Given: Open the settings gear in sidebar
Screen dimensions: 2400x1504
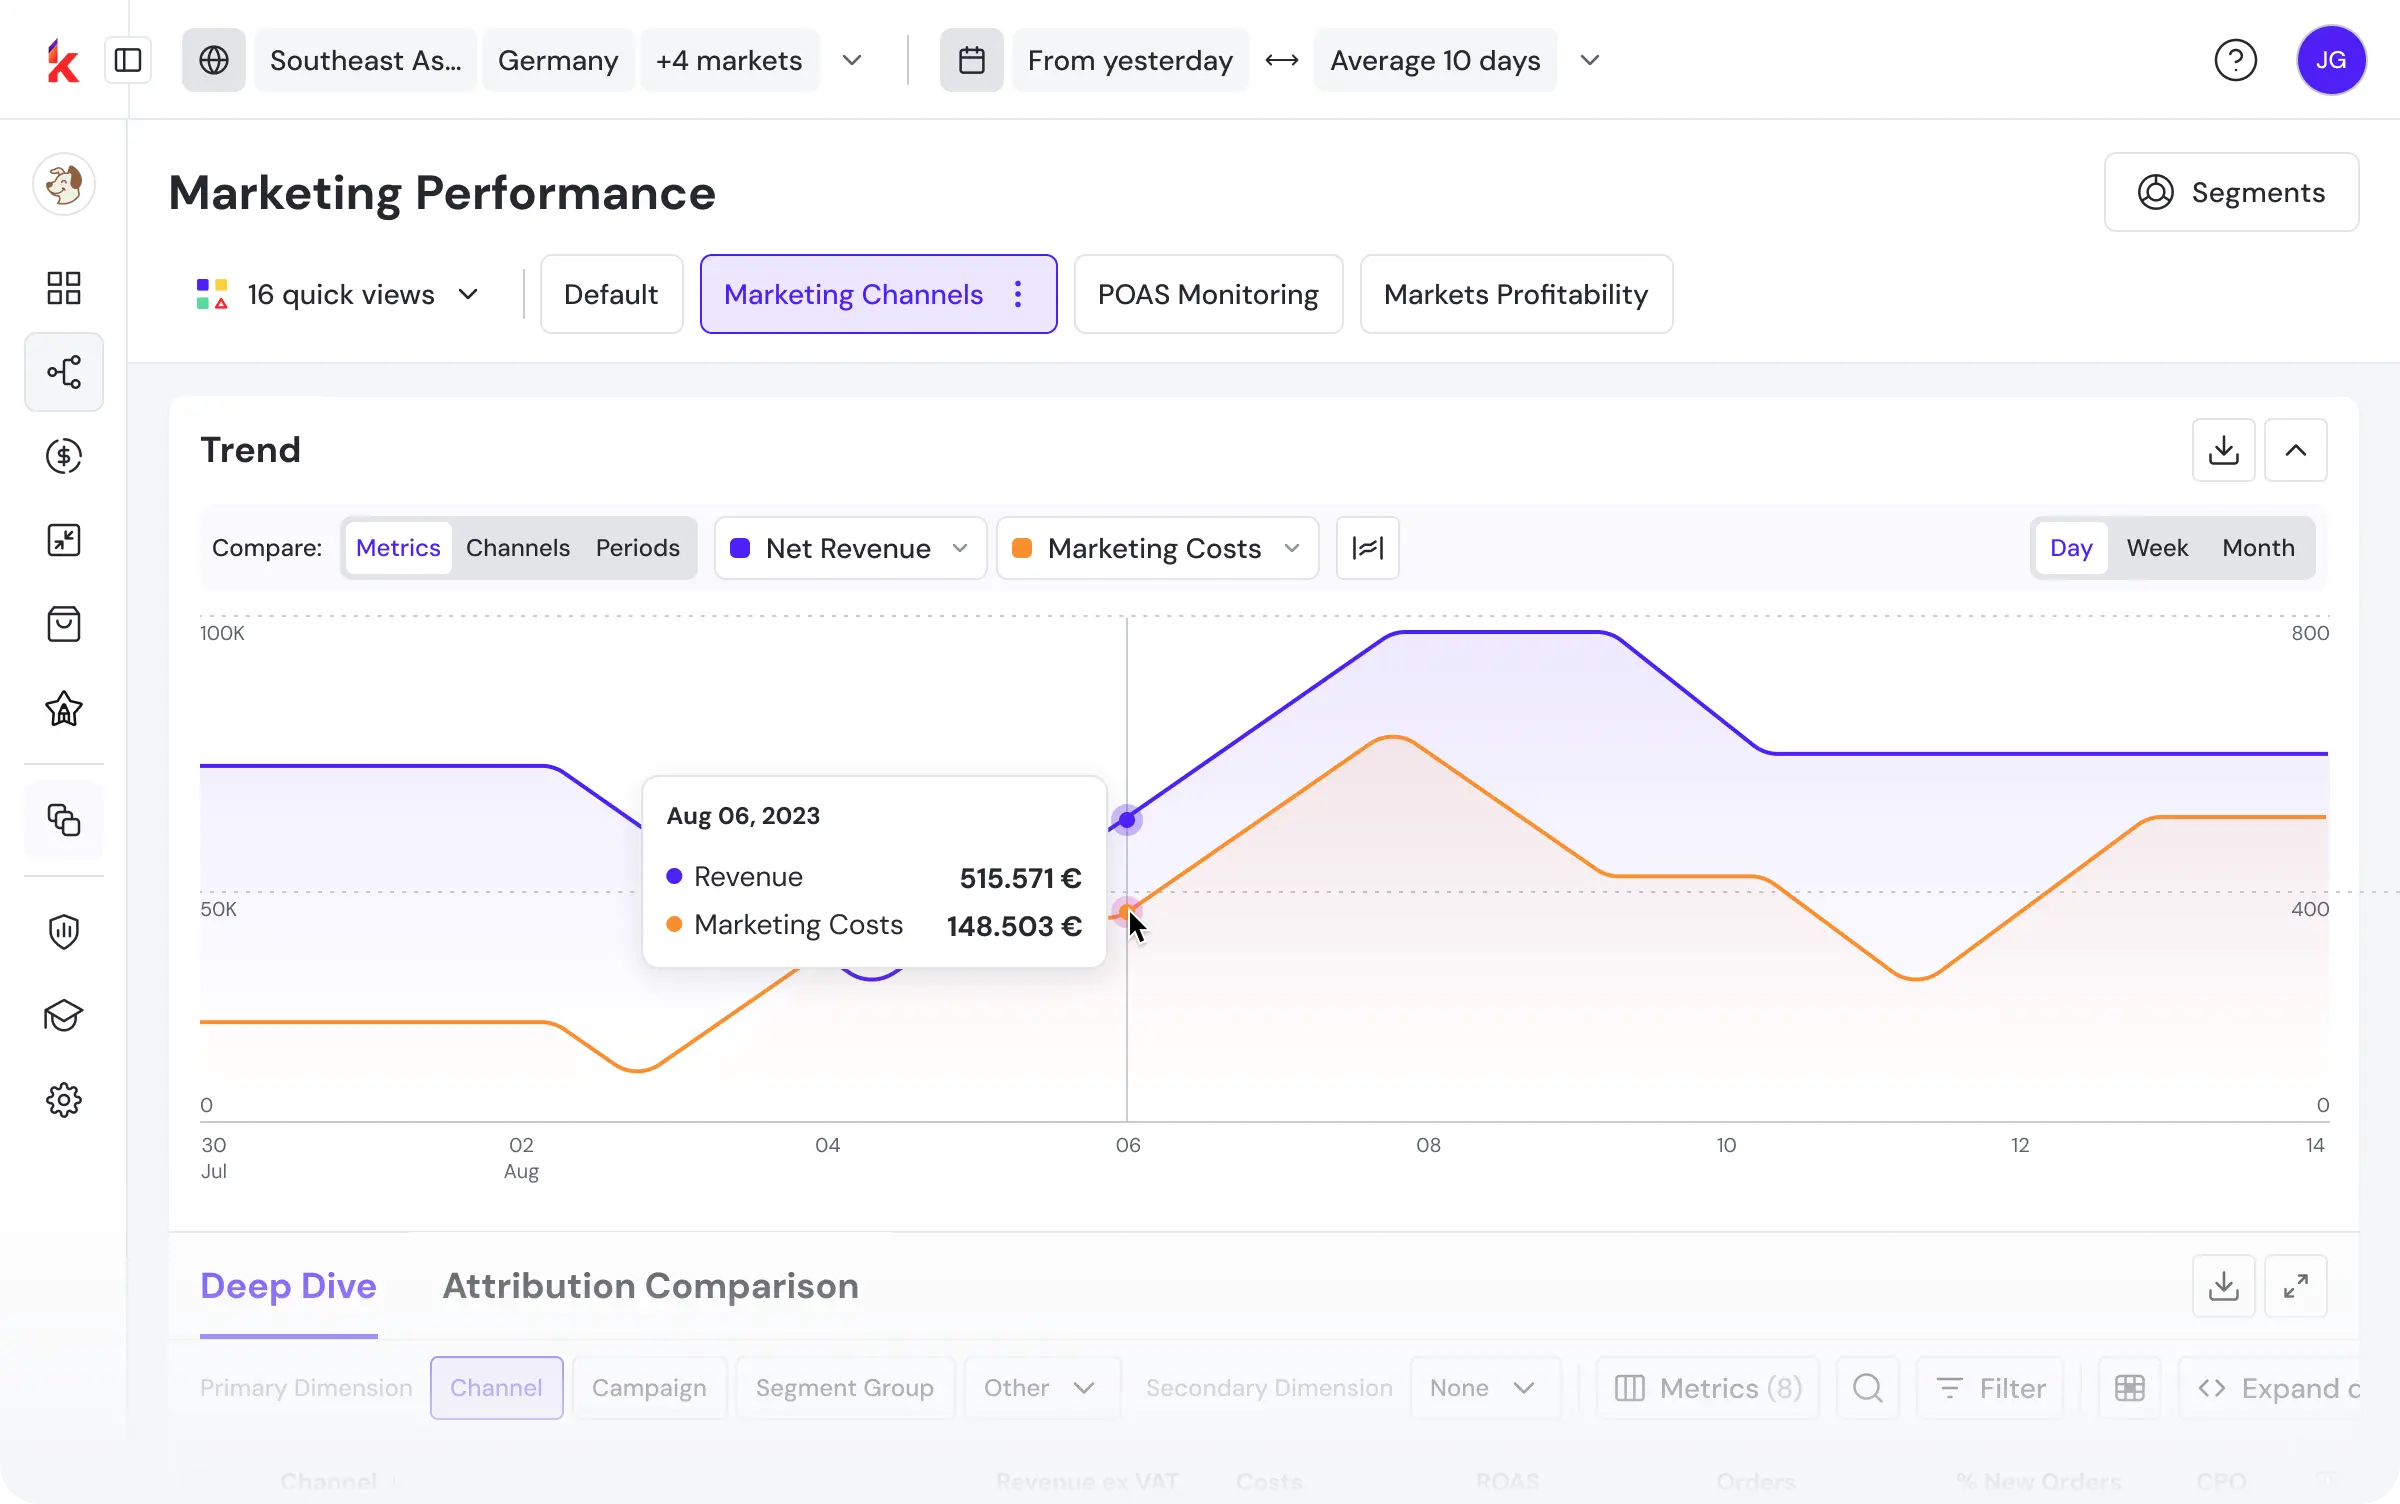Looking at the screenshot, I should point(64,1100).
